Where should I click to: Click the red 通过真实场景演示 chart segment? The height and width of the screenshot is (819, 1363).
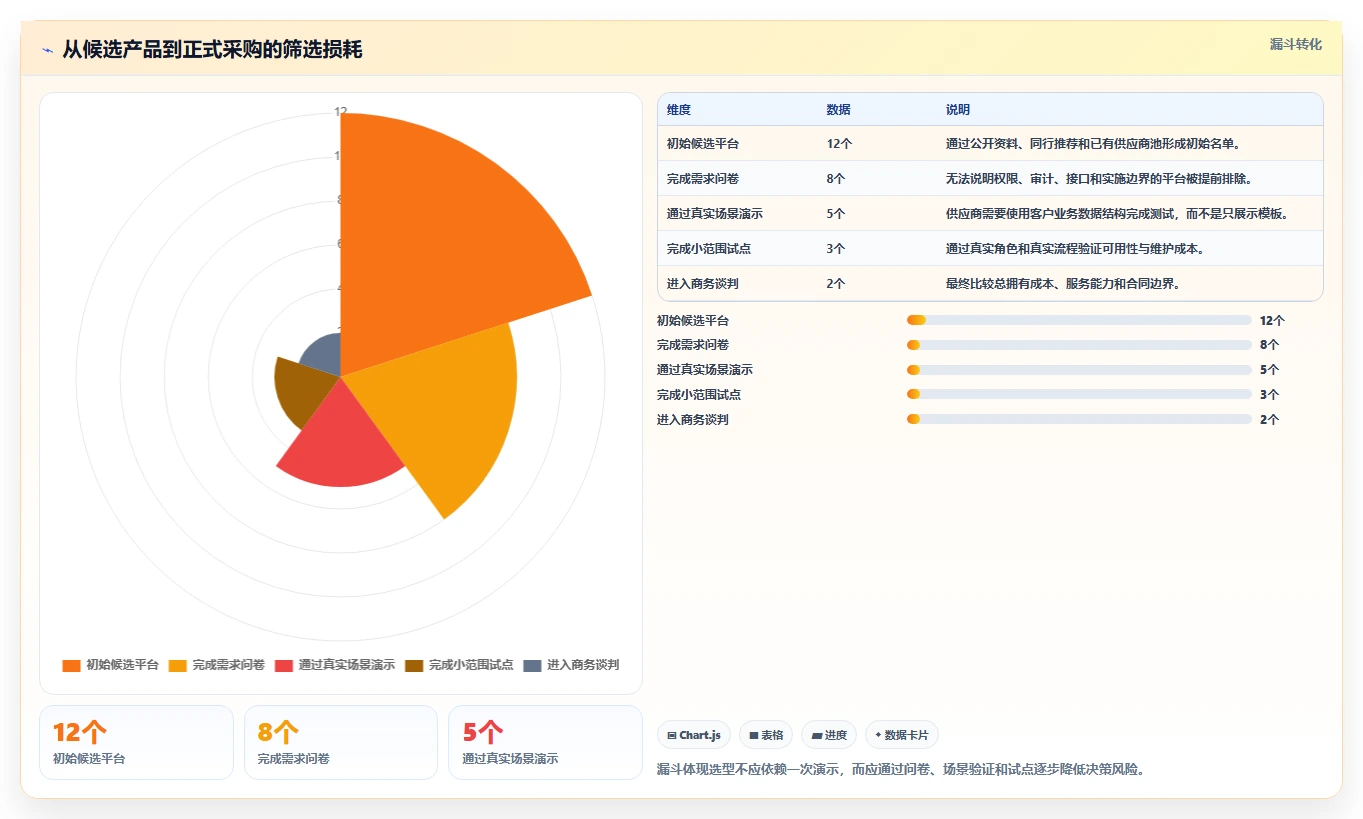point(342,437)
